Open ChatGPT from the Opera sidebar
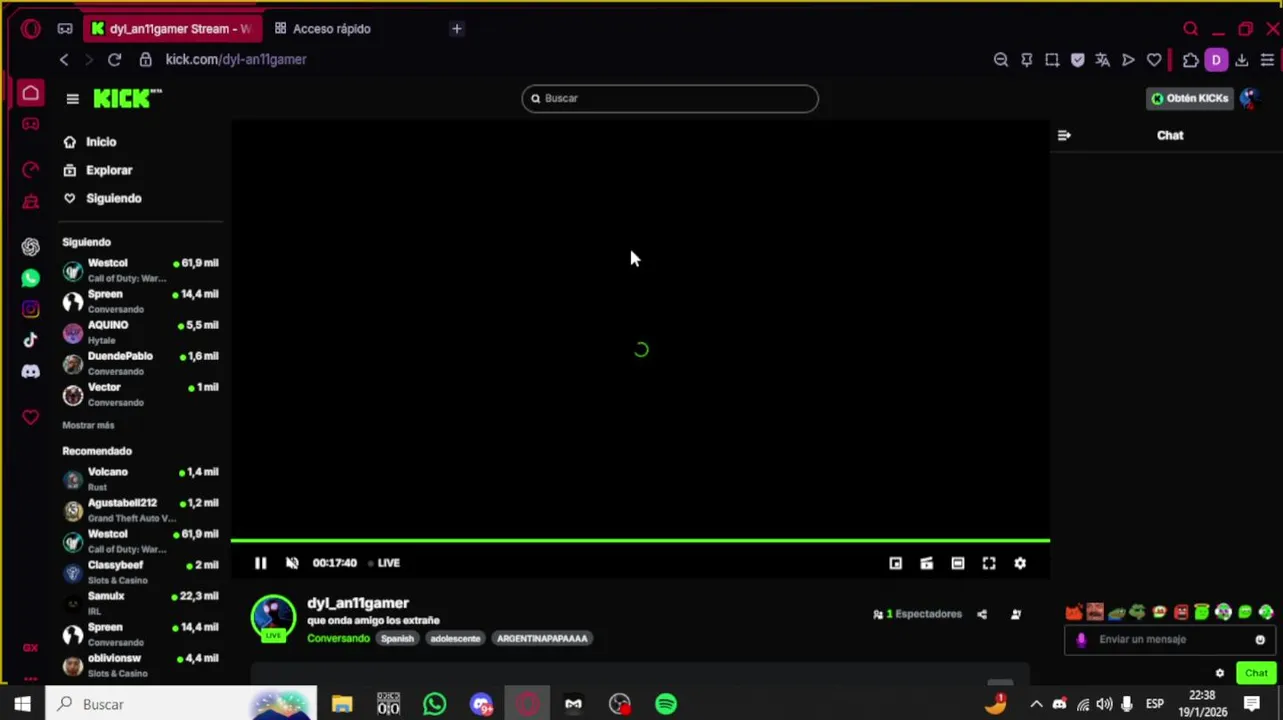 pos(31,247)
